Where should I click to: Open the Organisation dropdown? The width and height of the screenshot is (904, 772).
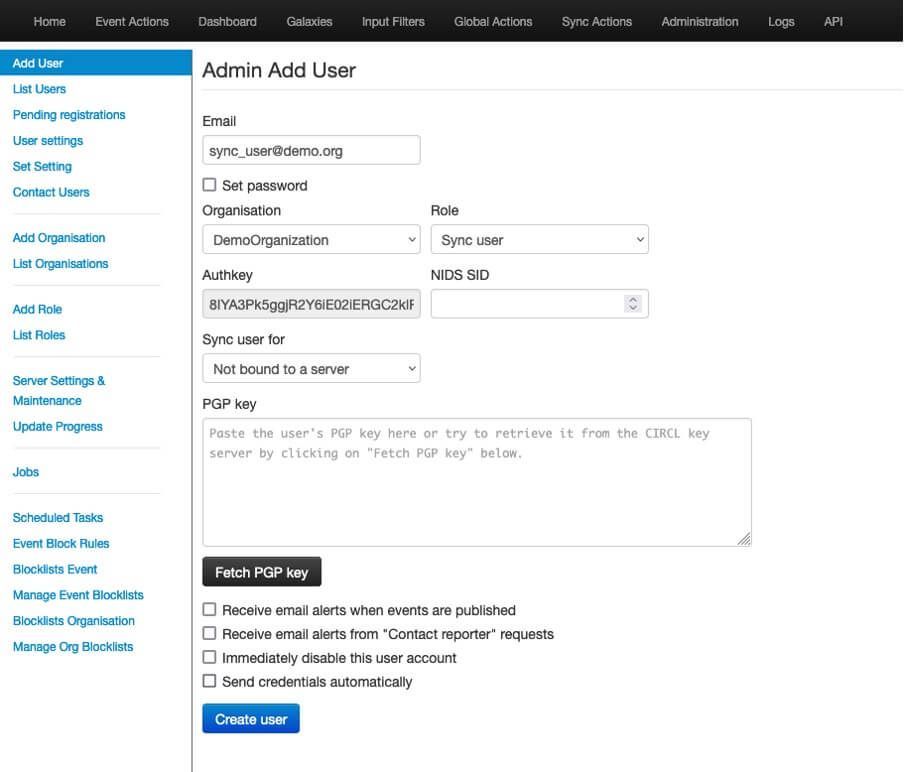(311, 240)
